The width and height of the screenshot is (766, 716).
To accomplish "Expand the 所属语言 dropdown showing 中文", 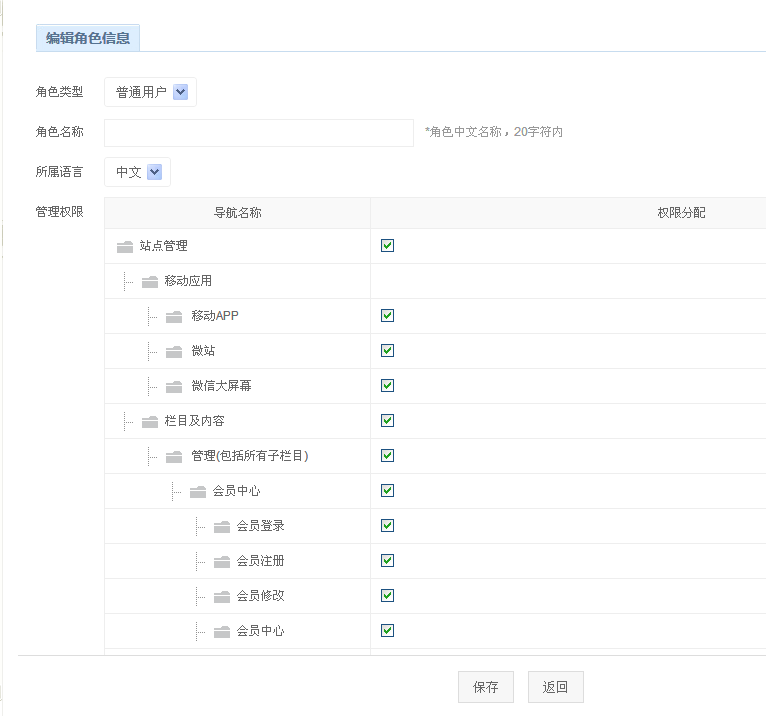I will click(137, 172).
